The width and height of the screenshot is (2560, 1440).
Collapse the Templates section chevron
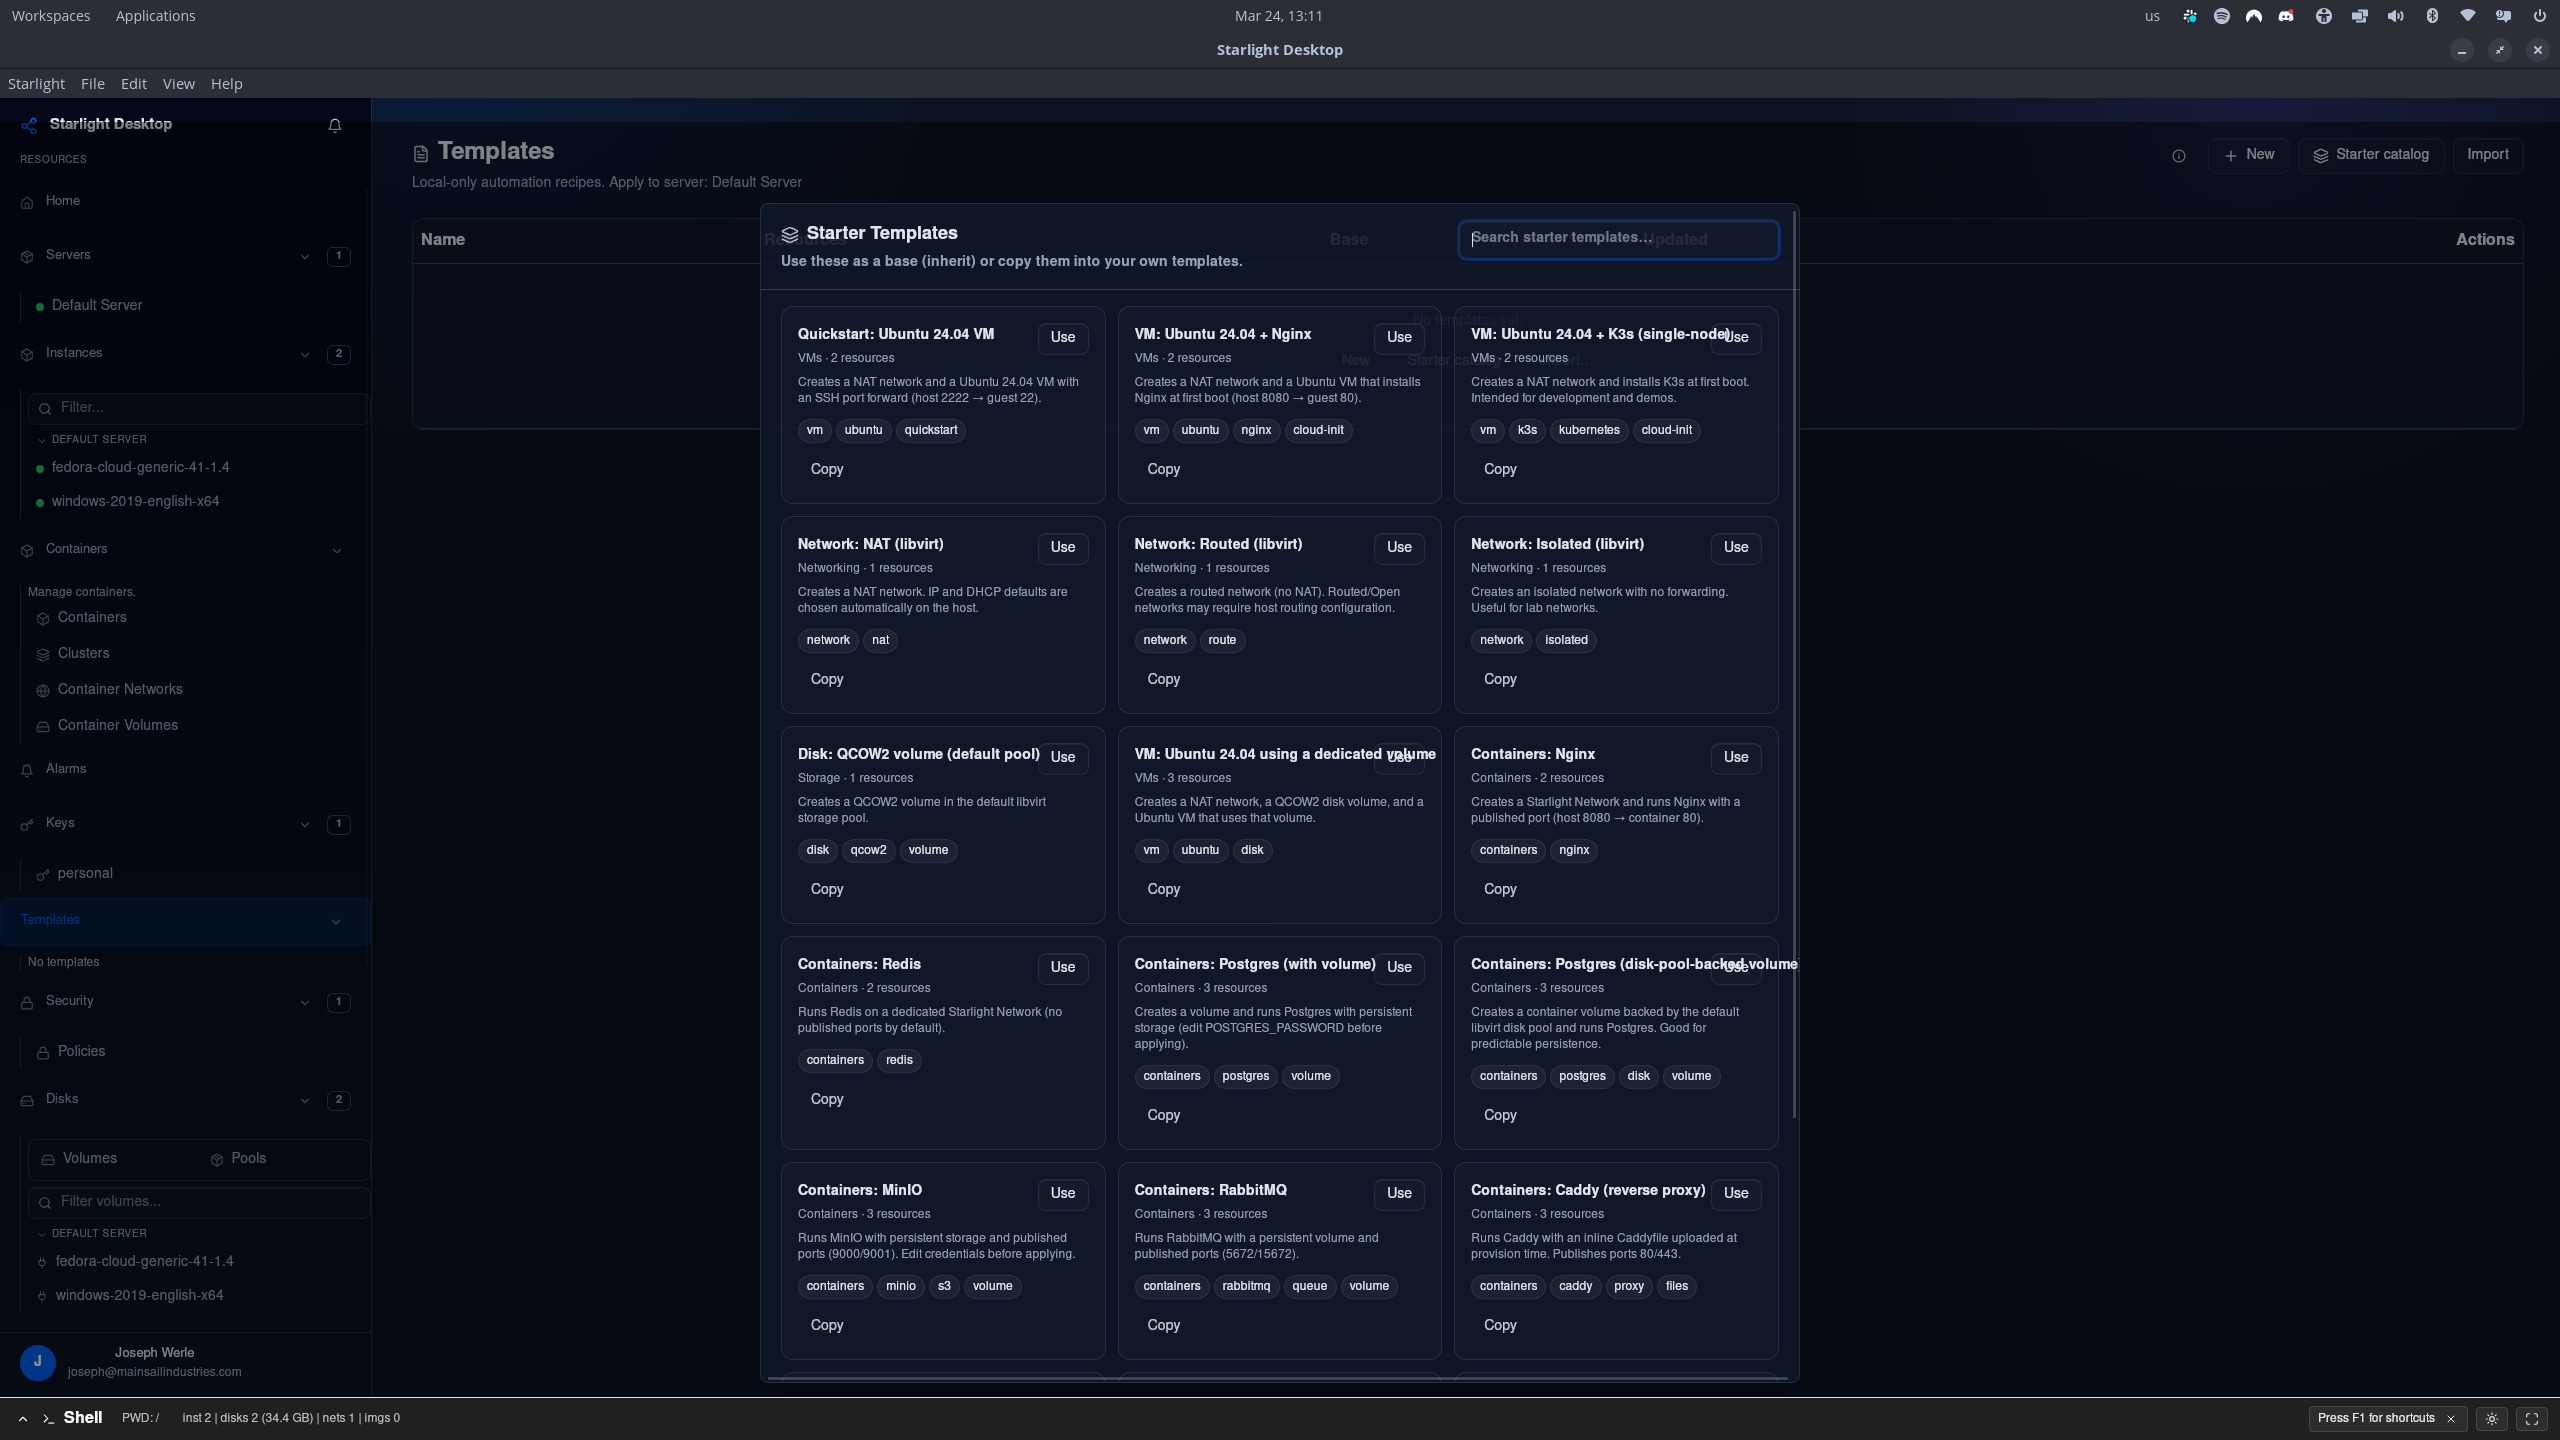tap(336, 921)
